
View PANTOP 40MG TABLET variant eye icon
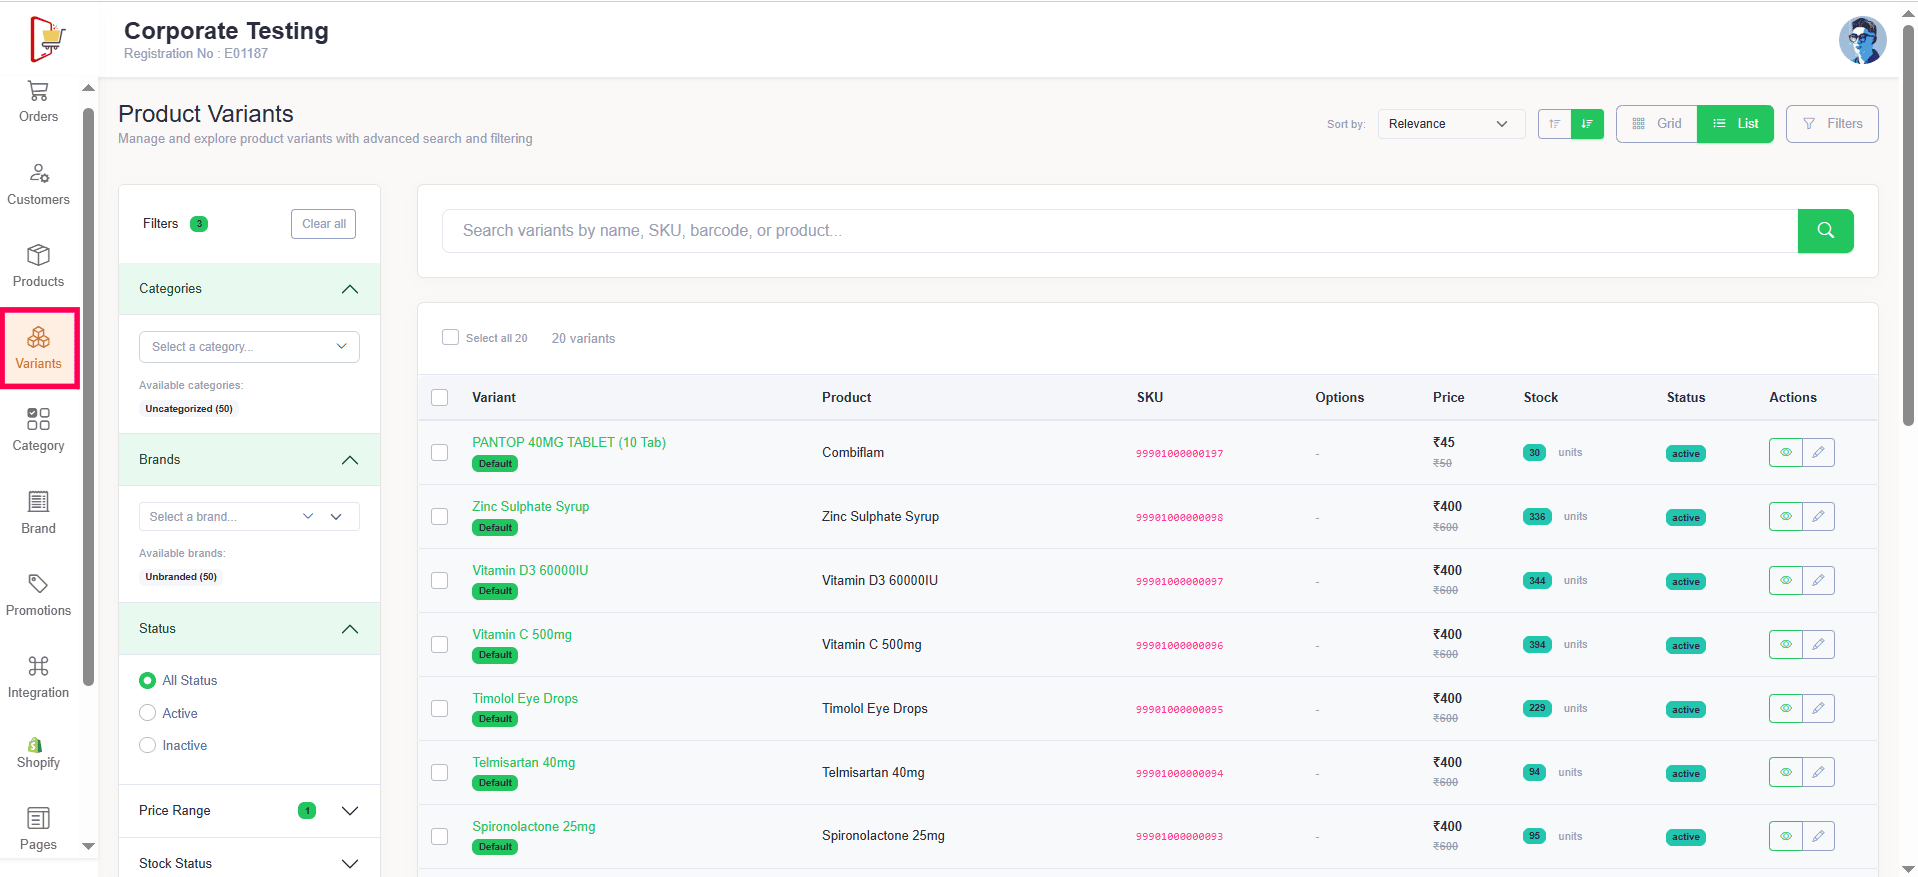click(1785, 453)
